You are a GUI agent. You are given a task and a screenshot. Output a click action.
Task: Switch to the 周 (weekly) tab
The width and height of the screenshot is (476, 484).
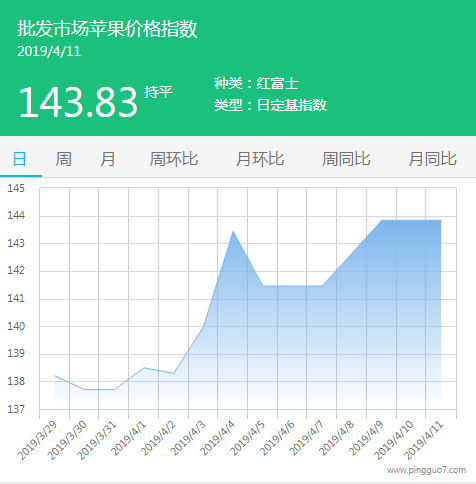tap(63, 159)
